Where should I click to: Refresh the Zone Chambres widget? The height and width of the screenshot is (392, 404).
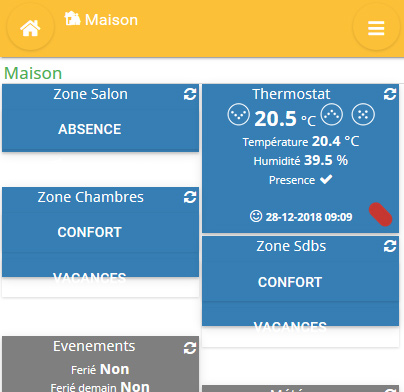coord(190,197)
